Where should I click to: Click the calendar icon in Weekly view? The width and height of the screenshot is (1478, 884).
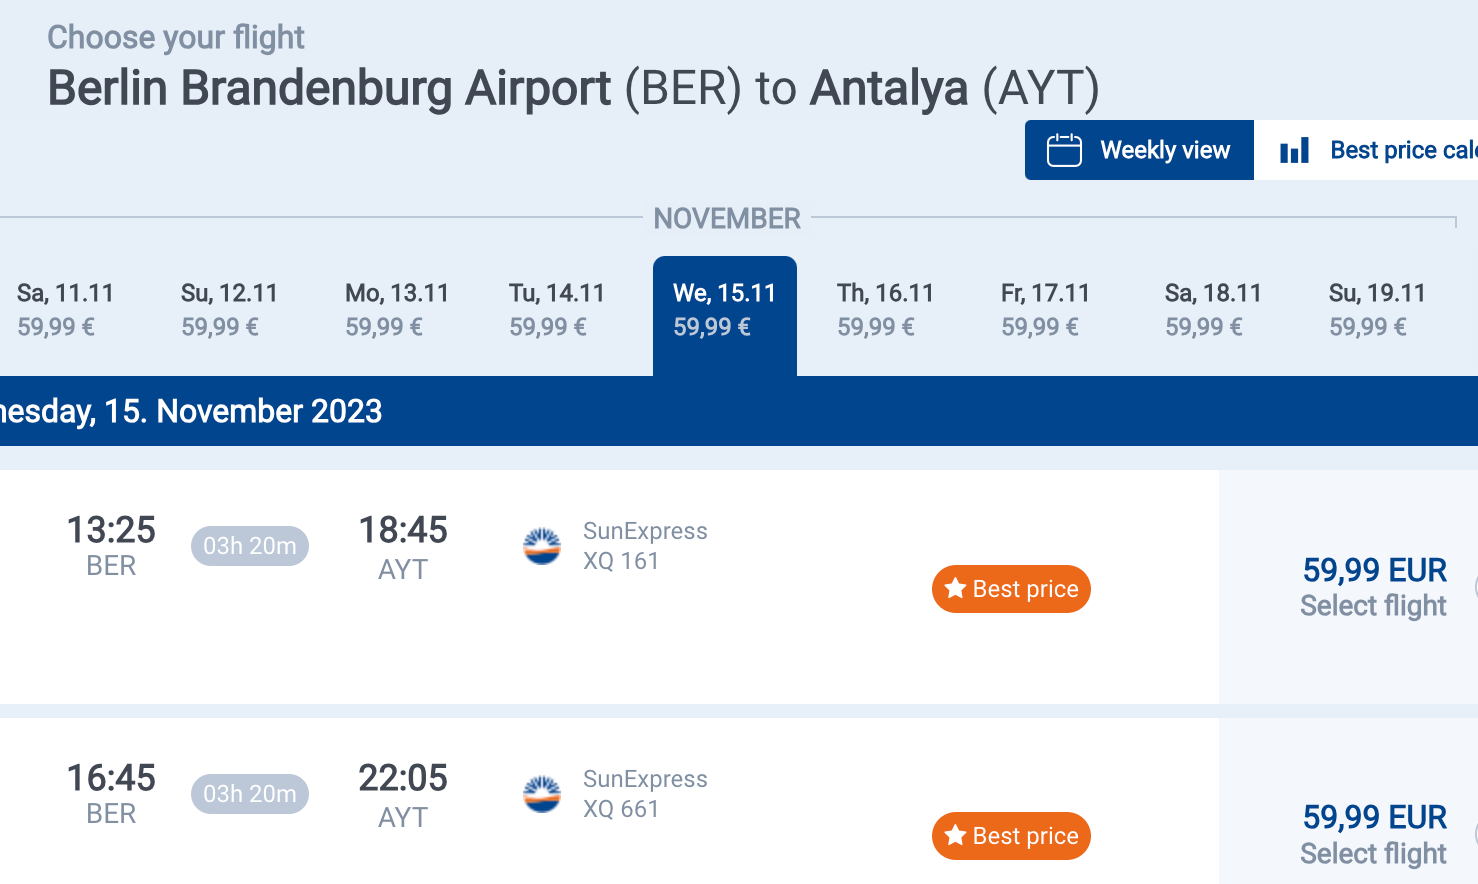pos(1064,150)
